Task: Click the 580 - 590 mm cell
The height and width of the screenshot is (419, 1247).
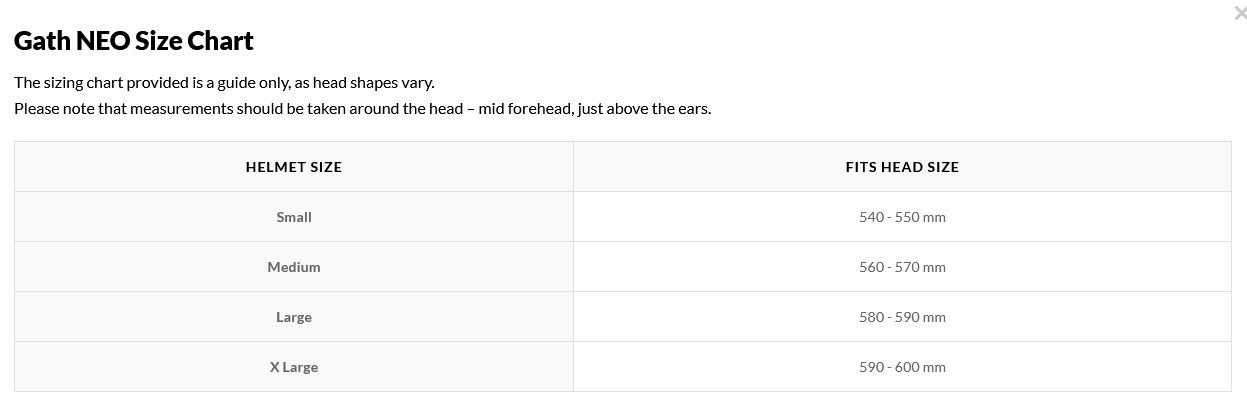Action: point(902,317)
